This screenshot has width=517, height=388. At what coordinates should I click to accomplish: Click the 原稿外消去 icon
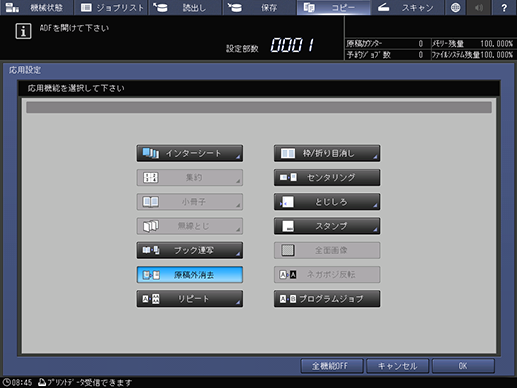click(151, 275)
